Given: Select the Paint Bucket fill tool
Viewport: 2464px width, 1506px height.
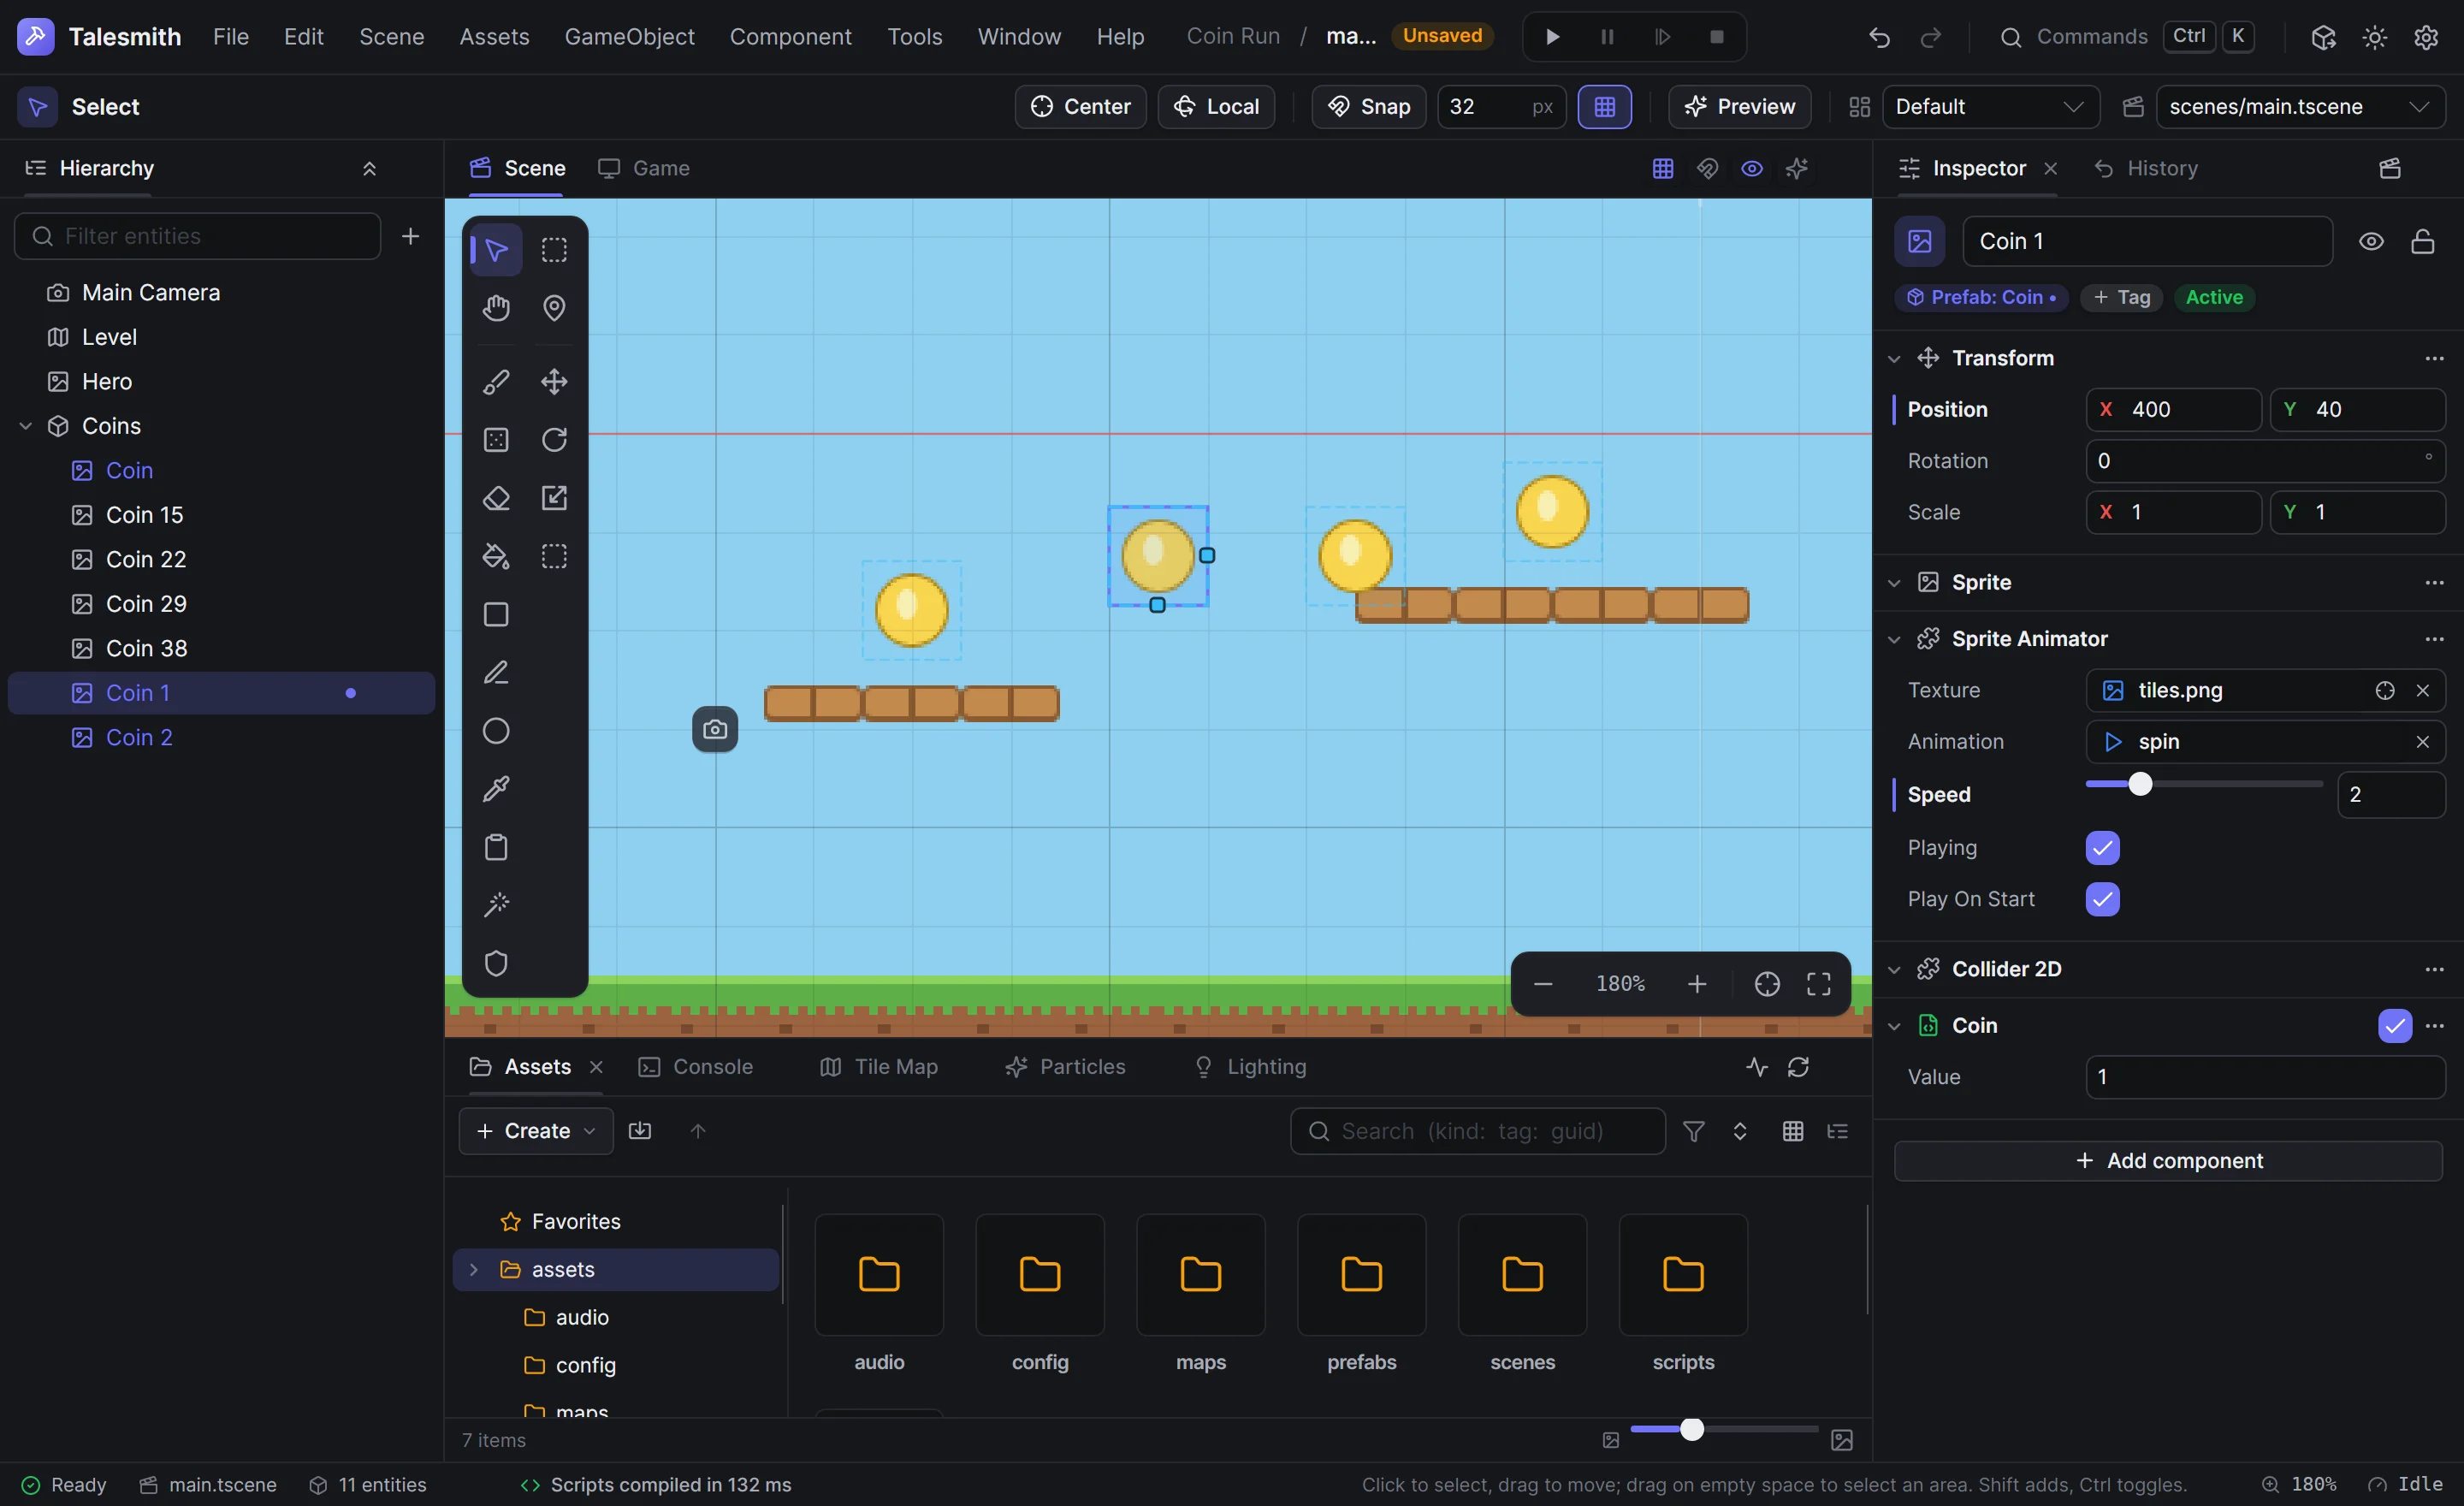Looking at the screenshot, I should tap(496, 556).
